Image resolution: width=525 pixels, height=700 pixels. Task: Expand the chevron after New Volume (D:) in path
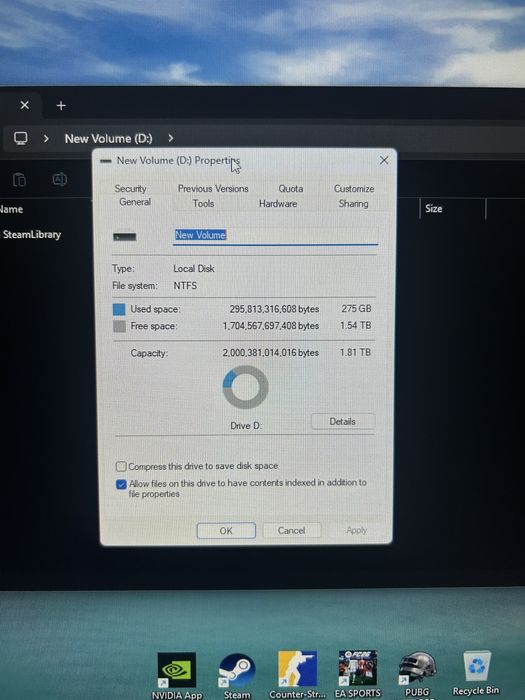tap(171, 138)
